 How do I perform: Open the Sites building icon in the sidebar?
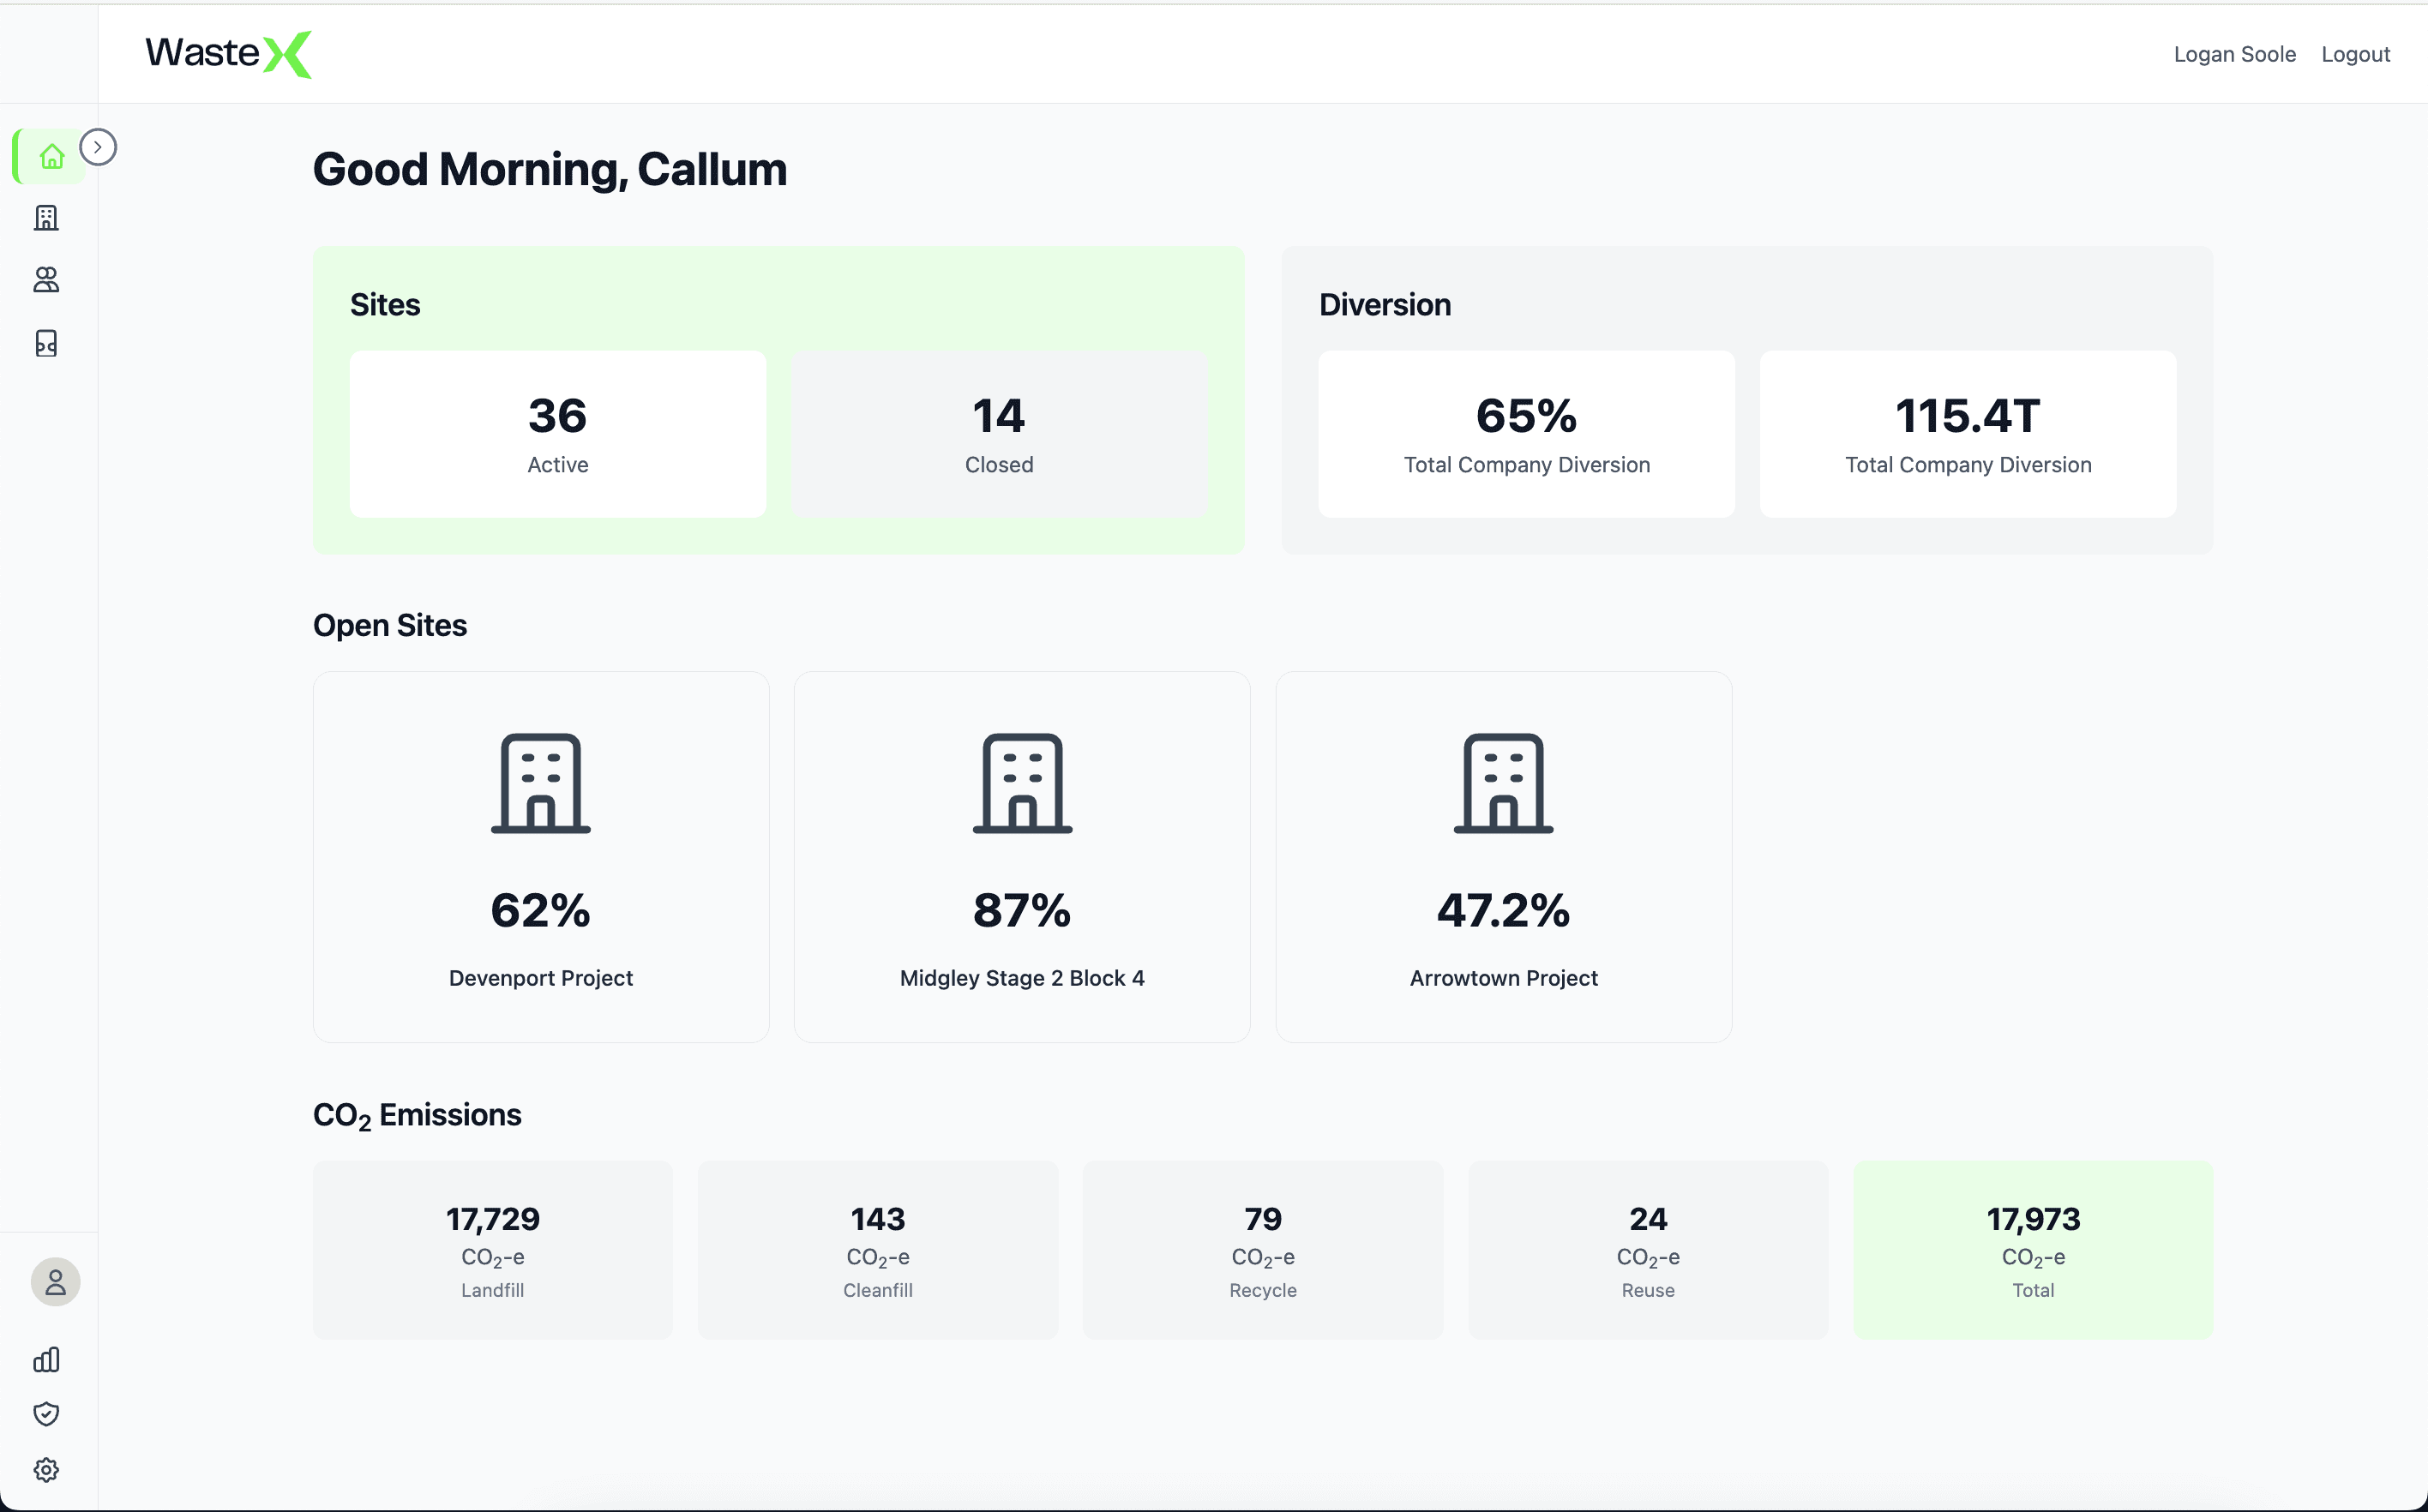click(46, 218)
